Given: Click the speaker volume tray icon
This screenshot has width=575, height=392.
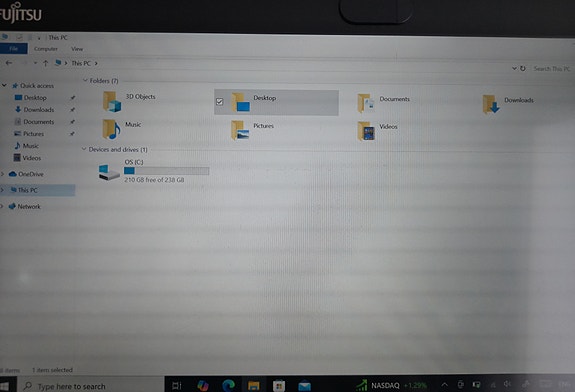Looking at the screenshot, I should click(x=507, y=384).
